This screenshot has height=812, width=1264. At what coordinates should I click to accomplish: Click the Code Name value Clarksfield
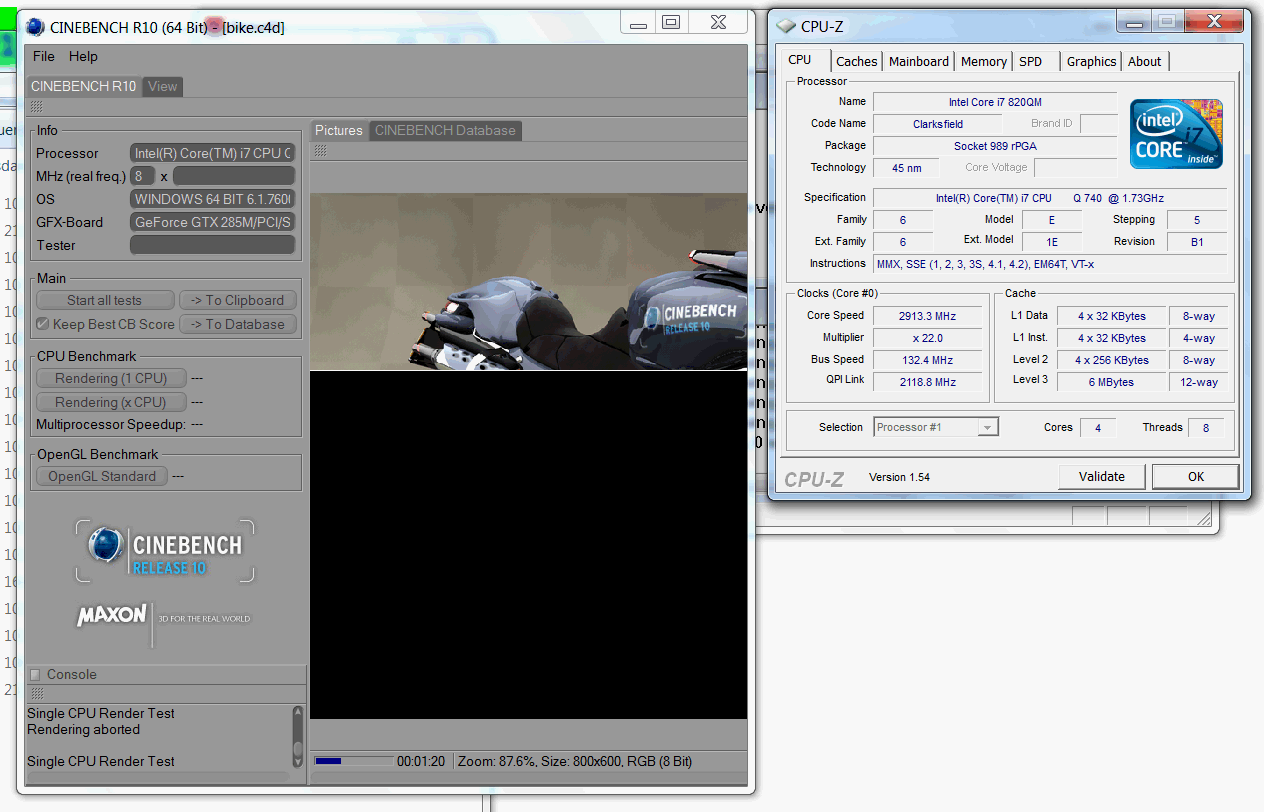coord(938,124)
